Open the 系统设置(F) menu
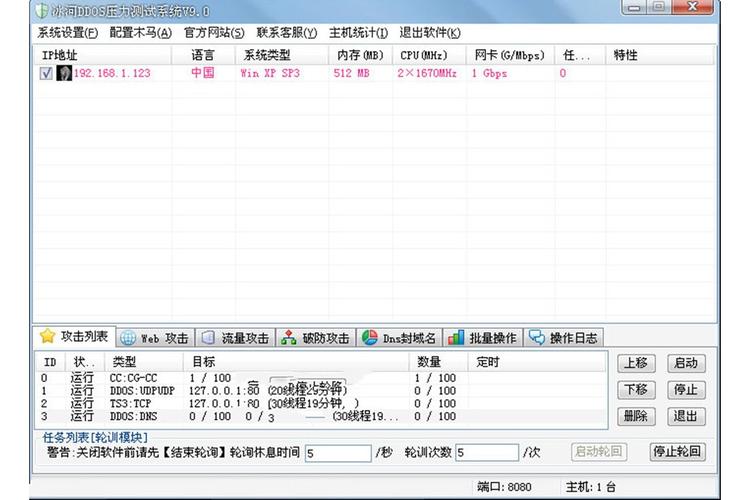This screenshot has width=750, height=500. click(x=68, y=32)
